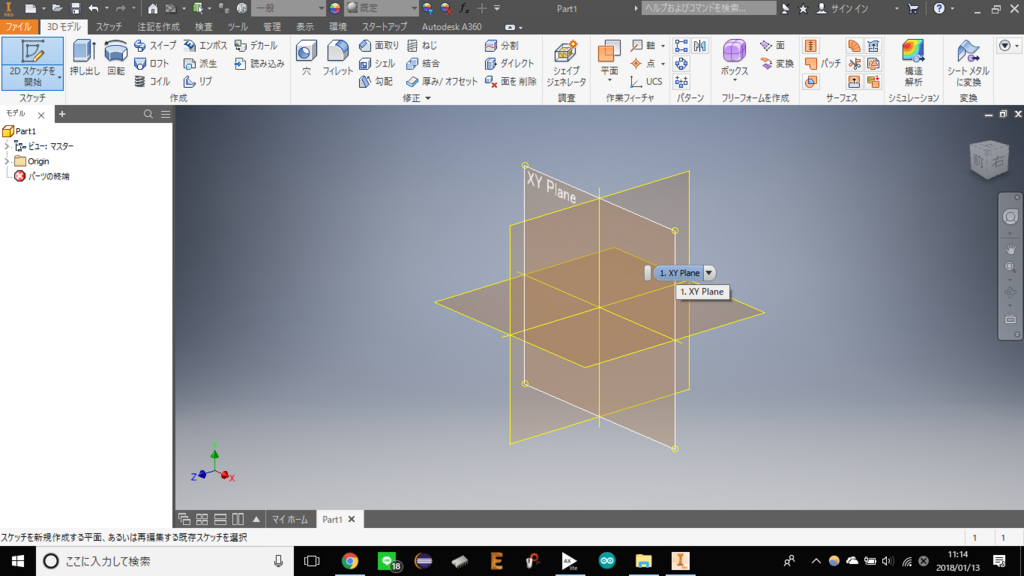Choose the 面取り chamfer tool
The width and height of the screenshot is (1024, 576).
click(379, 46)
